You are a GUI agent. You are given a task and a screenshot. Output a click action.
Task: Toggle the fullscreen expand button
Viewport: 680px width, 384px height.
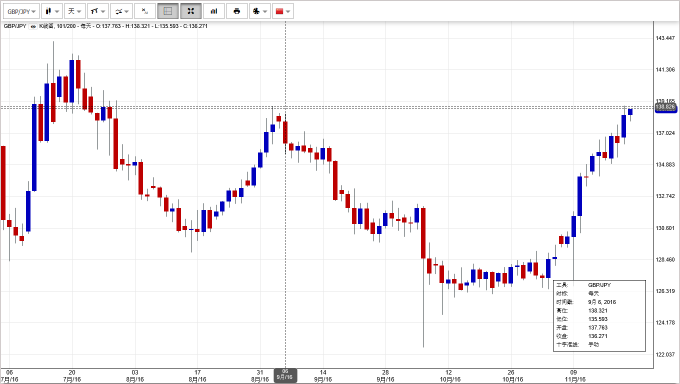pos(191,11)
